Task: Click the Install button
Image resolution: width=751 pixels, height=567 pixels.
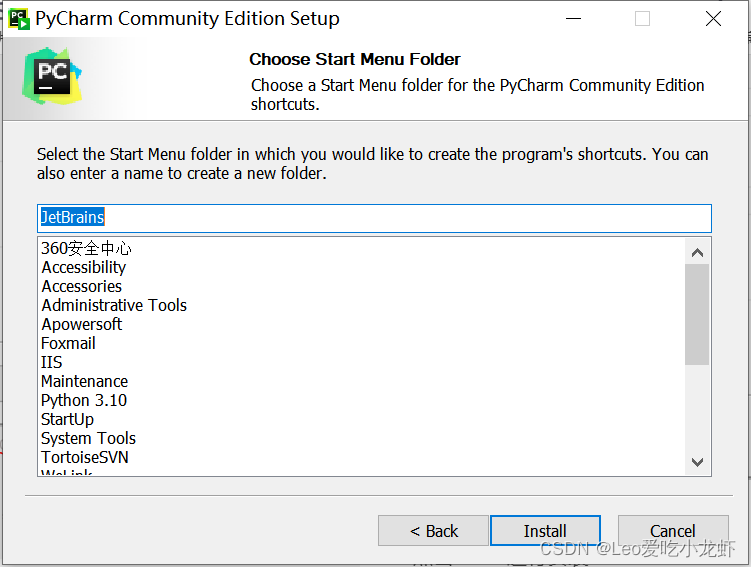Action: 545,531
